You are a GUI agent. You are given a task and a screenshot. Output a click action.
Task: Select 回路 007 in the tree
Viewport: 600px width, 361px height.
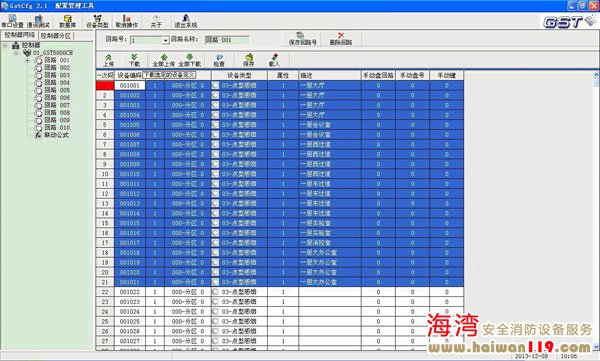57,105
